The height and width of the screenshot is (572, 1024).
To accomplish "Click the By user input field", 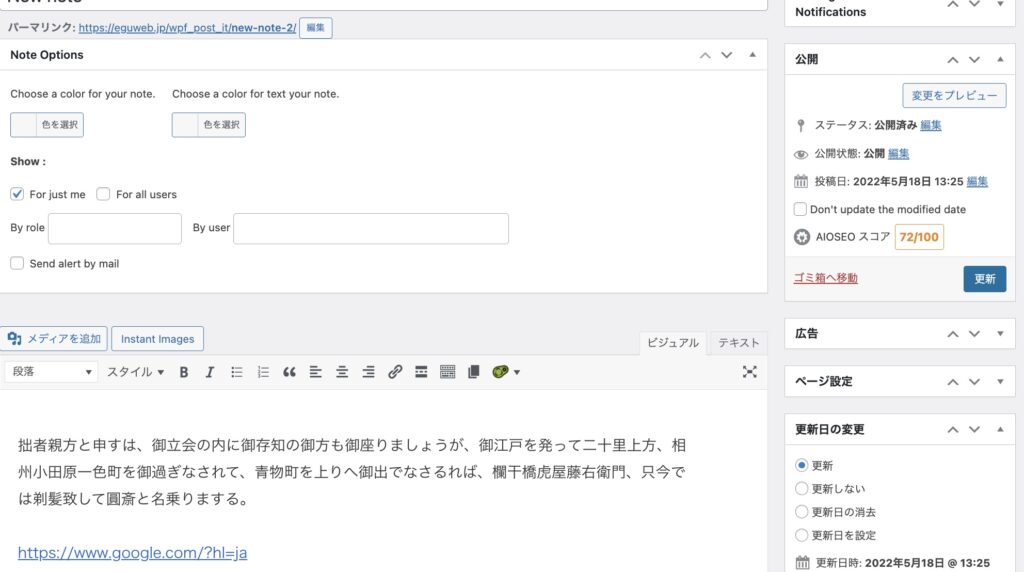I will pos(371,228).
